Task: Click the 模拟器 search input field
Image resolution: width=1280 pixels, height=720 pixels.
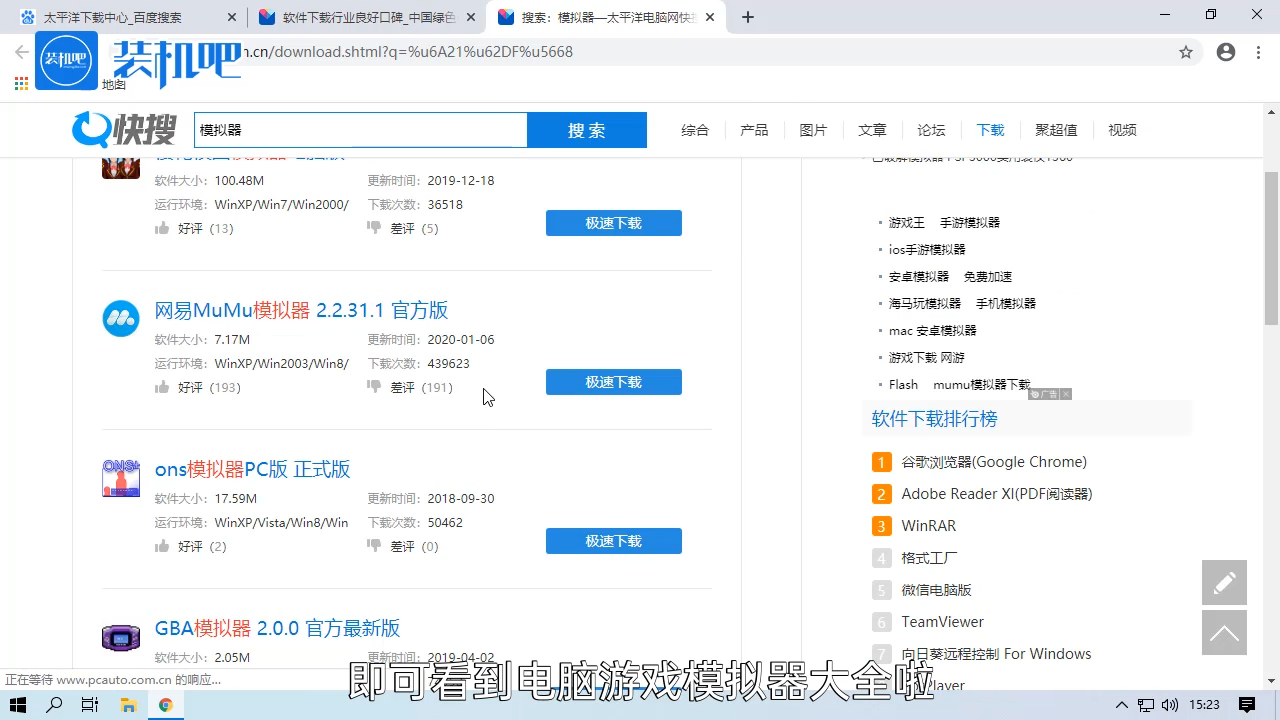Action: [x=360, y=130]
